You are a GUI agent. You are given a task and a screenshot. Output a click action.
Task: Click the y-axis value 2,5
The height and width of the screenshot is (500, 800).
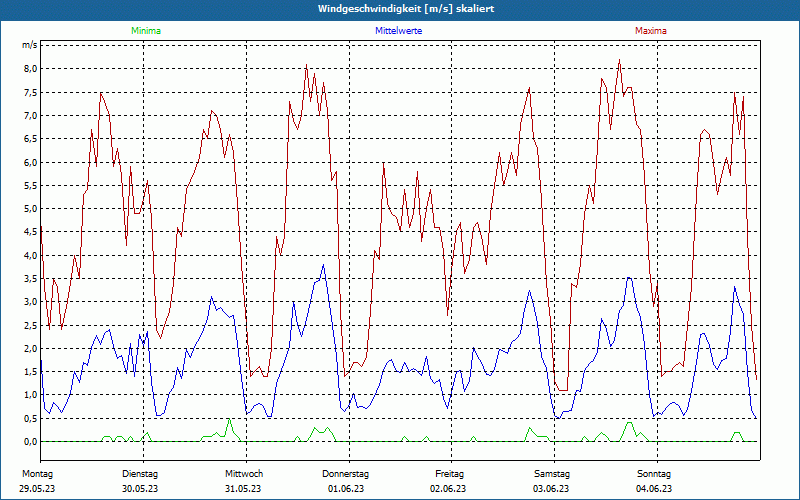pos(30,326)
